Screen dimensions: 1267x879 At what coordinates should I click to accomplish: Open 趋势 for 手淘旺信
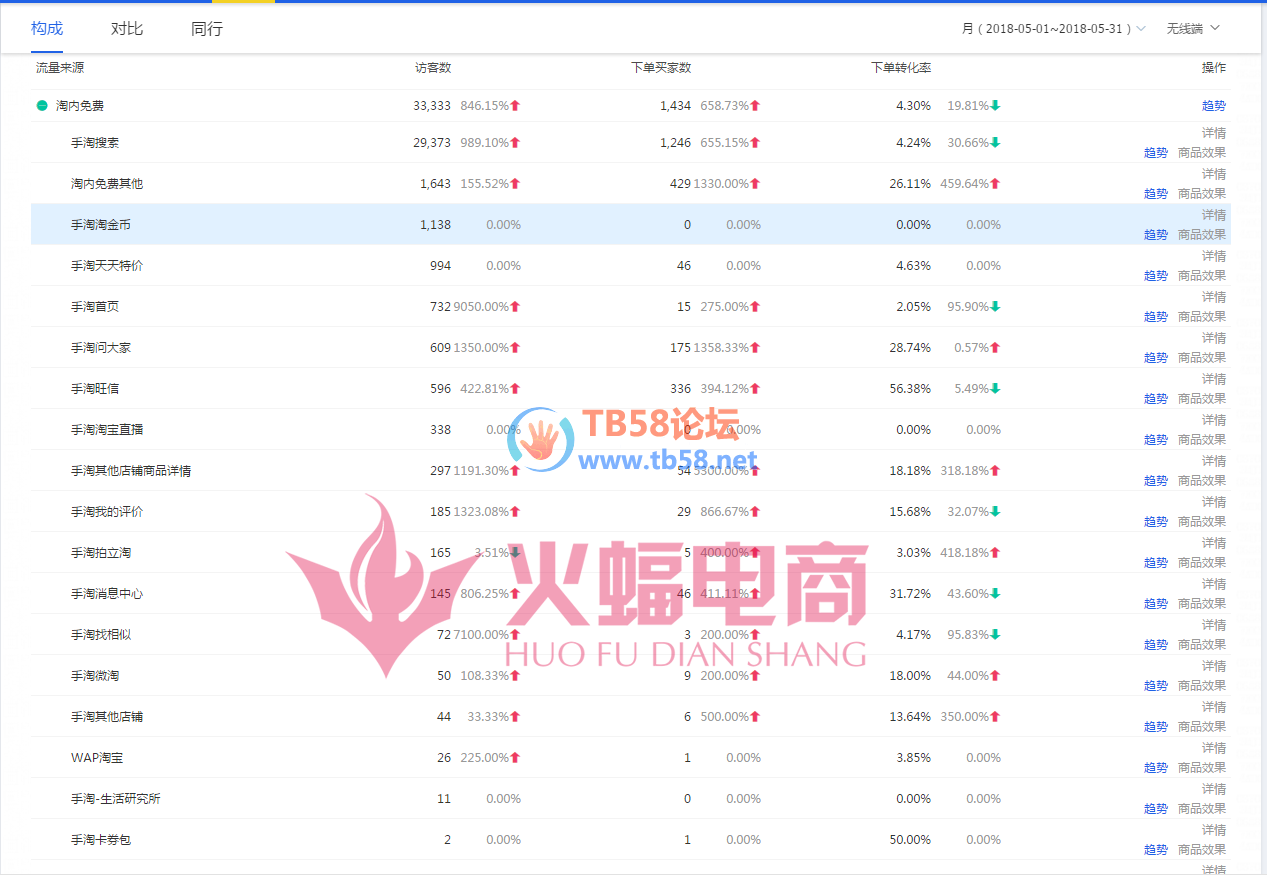pos(1156,399)
